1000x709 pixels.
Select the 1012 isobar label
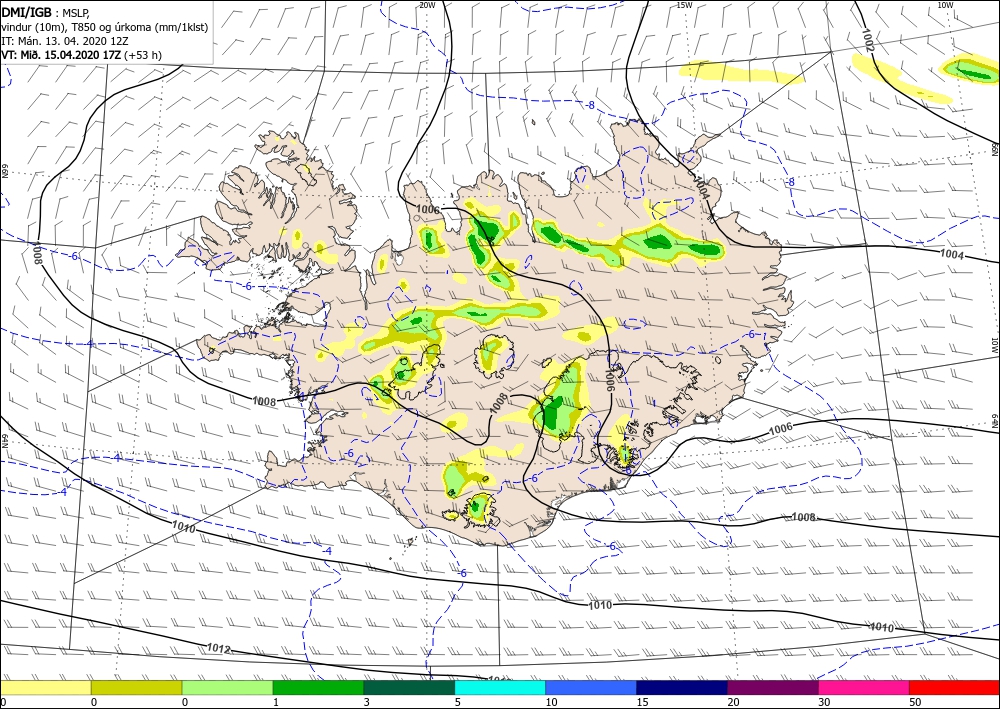[218, 648]
